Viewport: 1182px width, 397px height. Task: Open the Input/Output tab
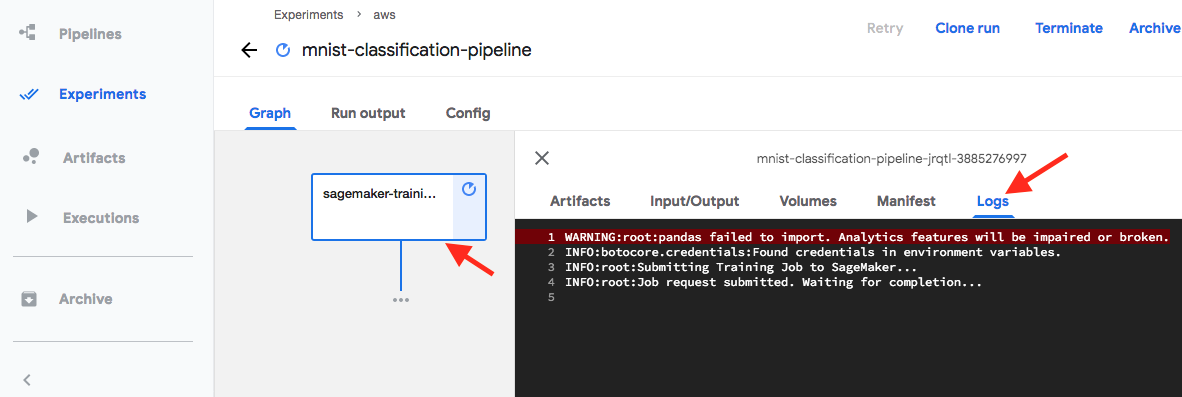[694, 201]
